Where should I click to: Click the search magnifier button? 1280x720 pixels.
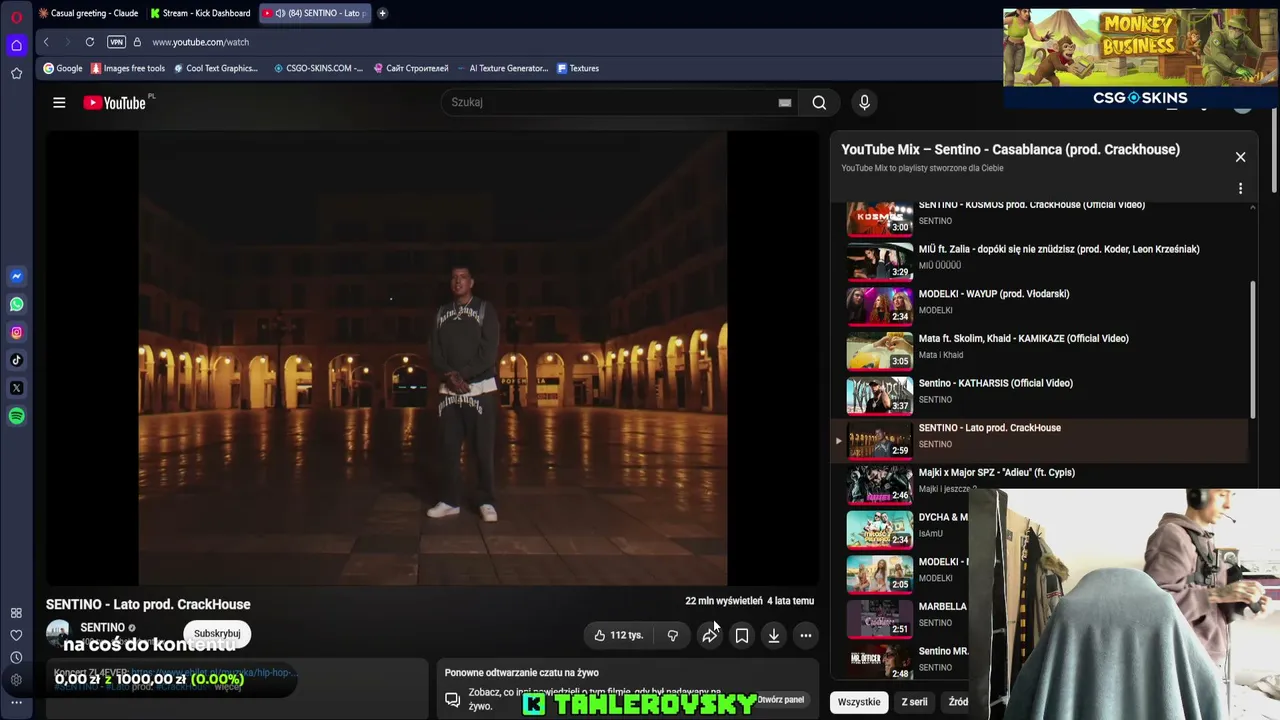click(819, 102)
